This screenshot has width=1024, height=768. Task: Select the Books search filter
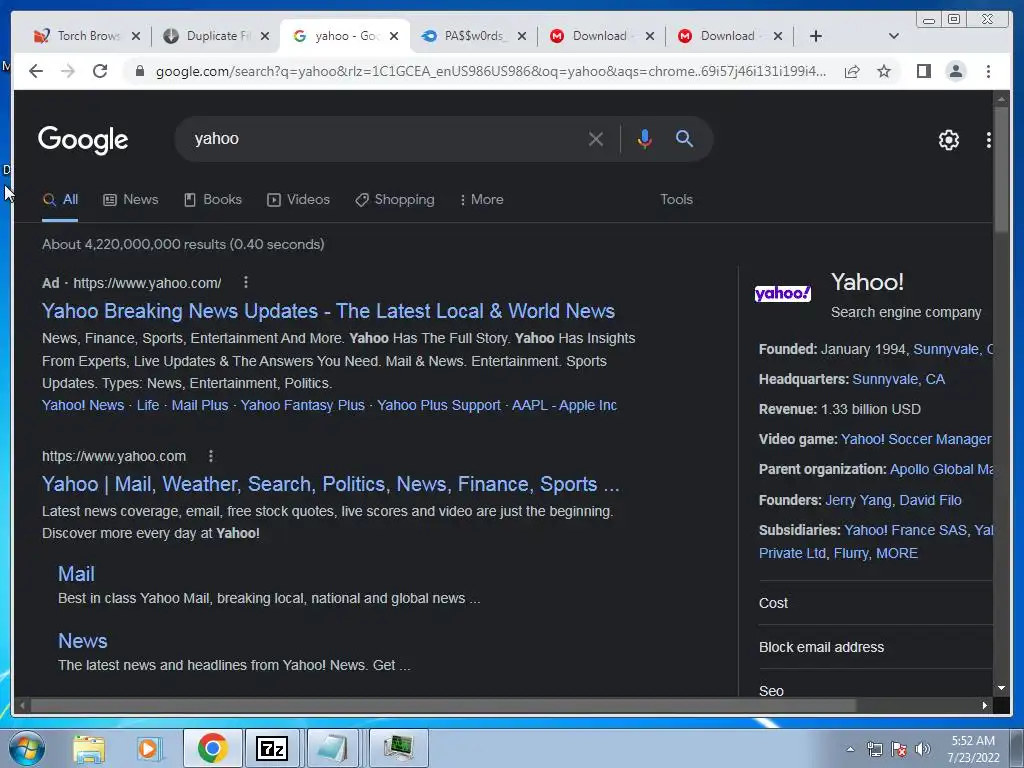[x=213, y=199]
